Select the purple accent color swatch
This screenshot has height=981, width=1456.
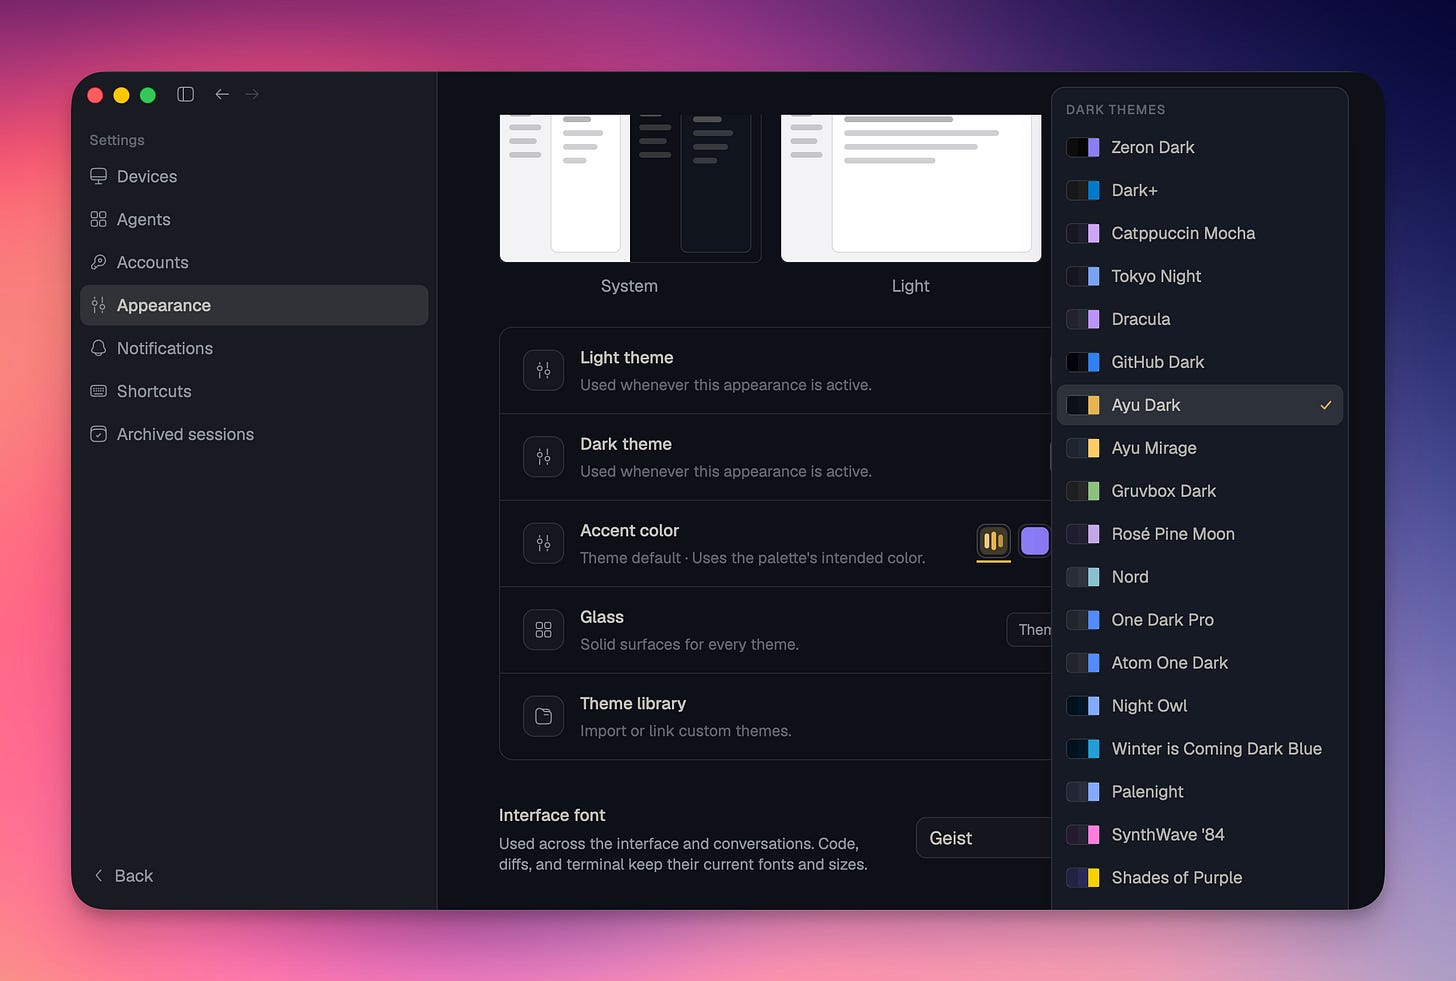click(x=1034, y=541)
